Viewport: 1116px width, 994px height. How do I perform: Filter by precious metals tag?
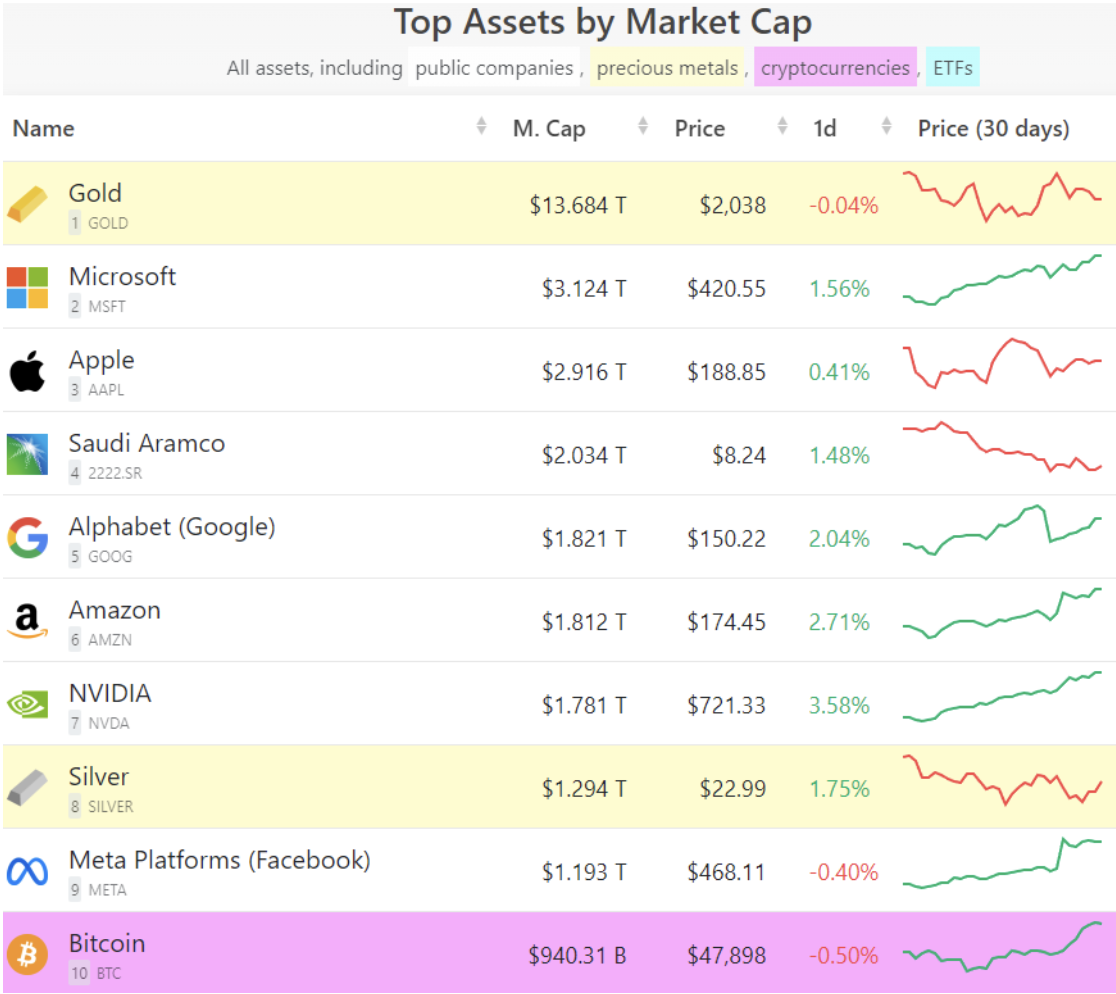(x=666, y=68)
